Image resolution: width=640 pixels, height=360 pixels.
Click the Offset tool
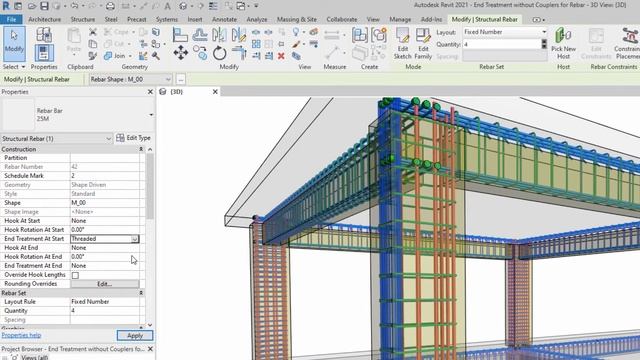pyautogui.click(x=200, y=35)
